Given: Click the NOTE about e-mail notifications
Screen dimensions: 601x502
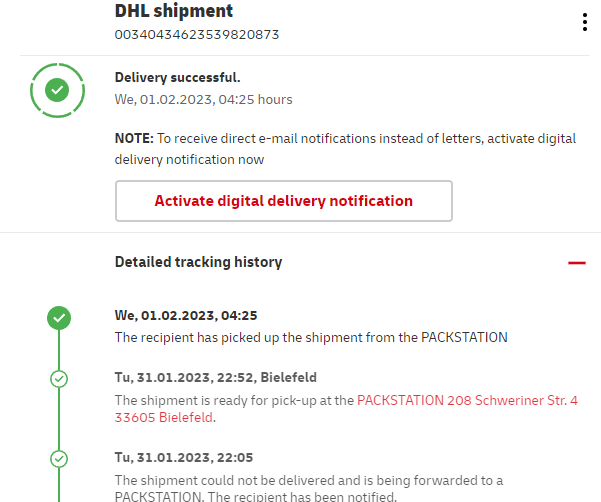Looking at the screenshot, I should [344, 148].
